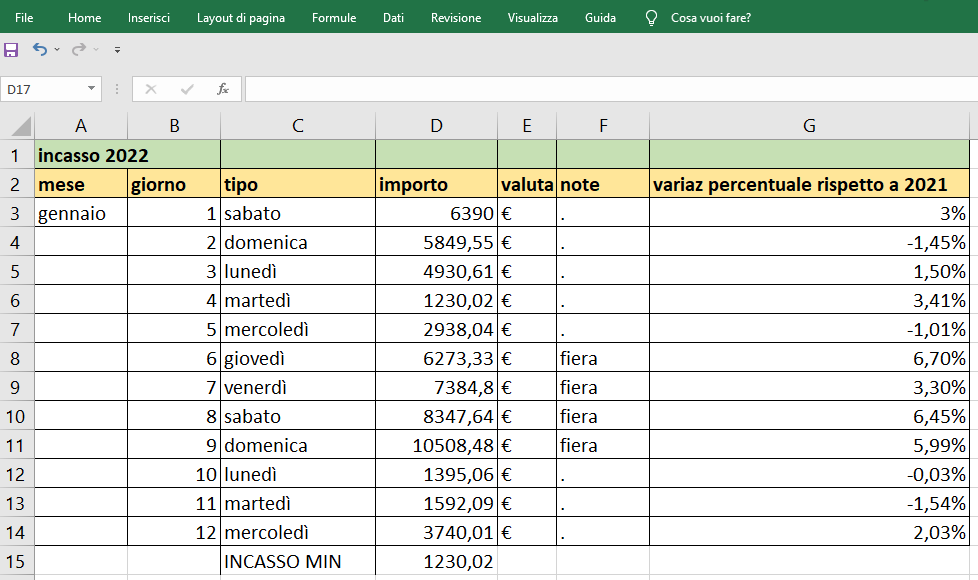Click the lightbulb Tell Me icon
This screenshot has width=978, height=580.
[x=651, y=17]
